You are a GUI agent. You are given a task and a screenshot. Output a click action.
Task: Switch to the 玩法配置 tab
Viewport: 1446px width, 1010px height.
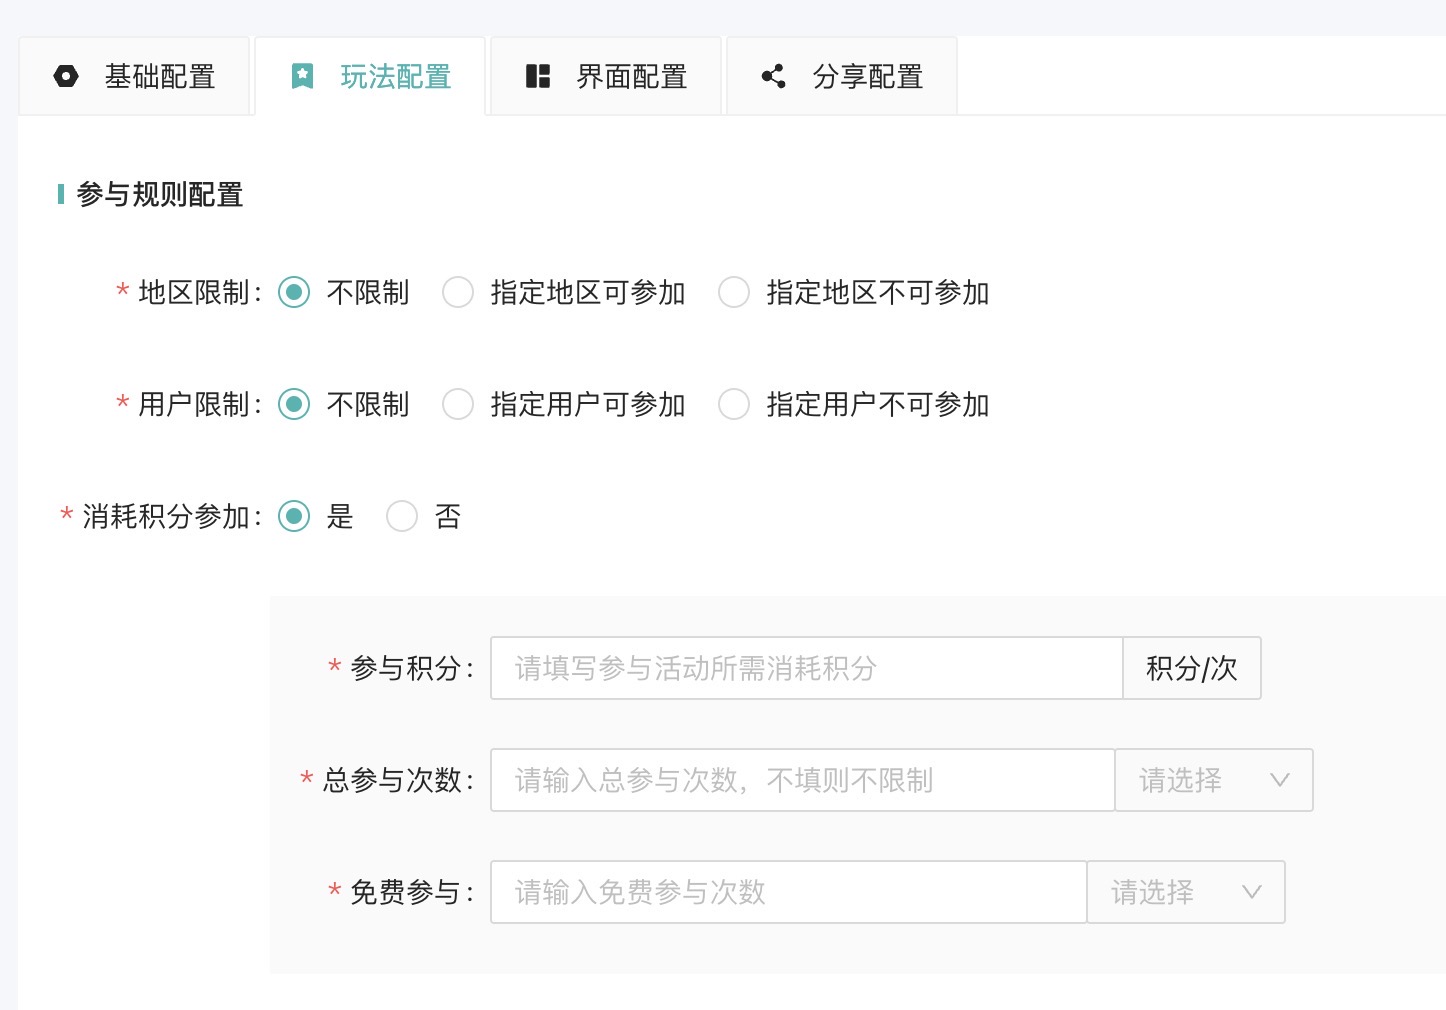point(370,76)
